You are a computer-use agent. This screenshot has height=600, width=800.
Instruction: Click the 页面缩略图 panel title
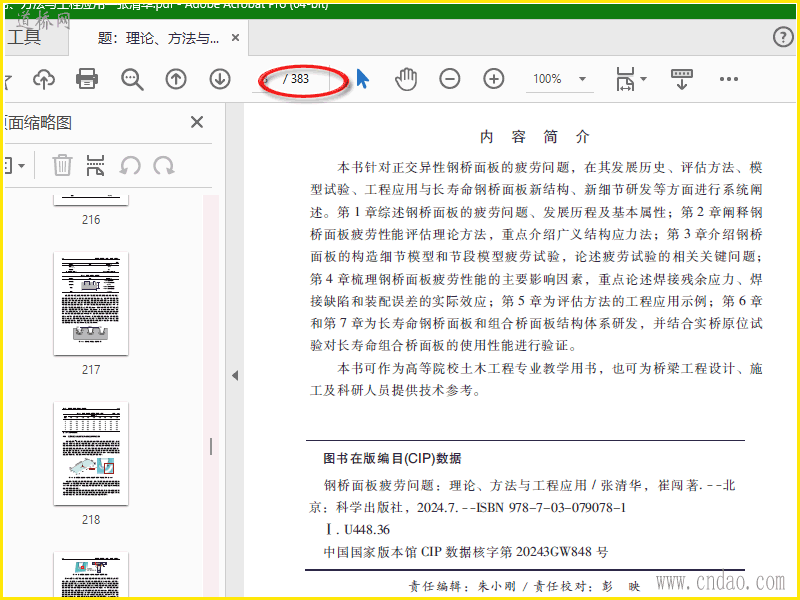(38, 122)
